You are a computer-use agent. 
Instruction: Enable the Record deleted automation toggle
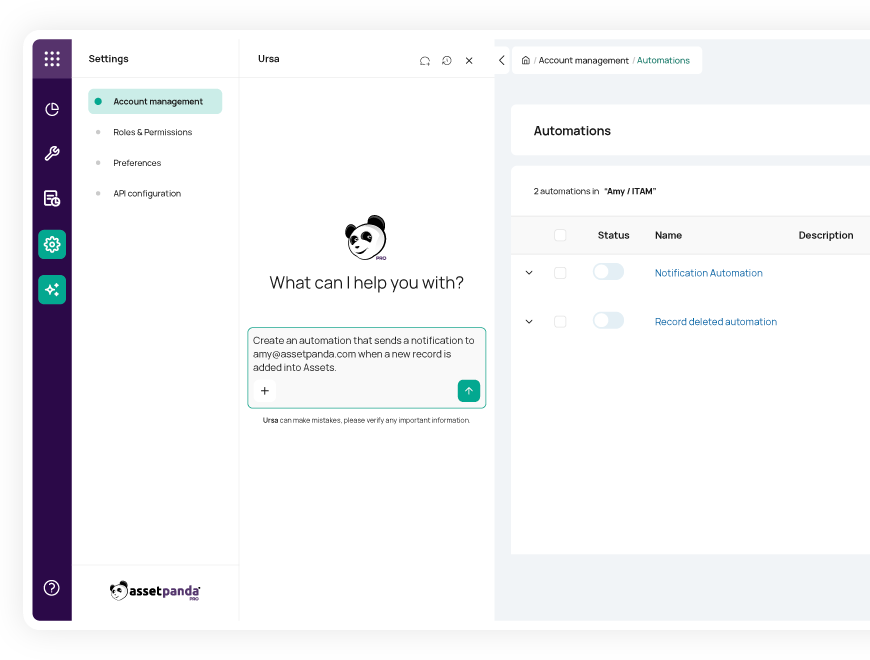pyautogui.click(x=608, y=321)
